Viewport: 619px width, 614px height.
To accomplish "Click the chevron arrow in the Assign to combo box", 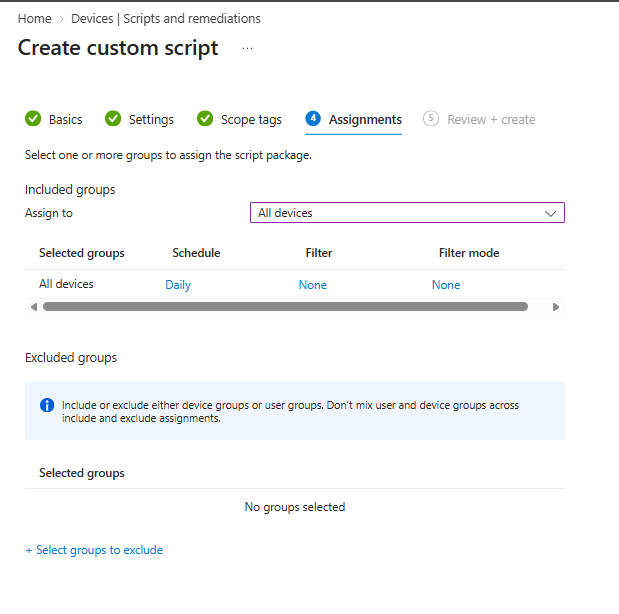I will coord(550,214).
